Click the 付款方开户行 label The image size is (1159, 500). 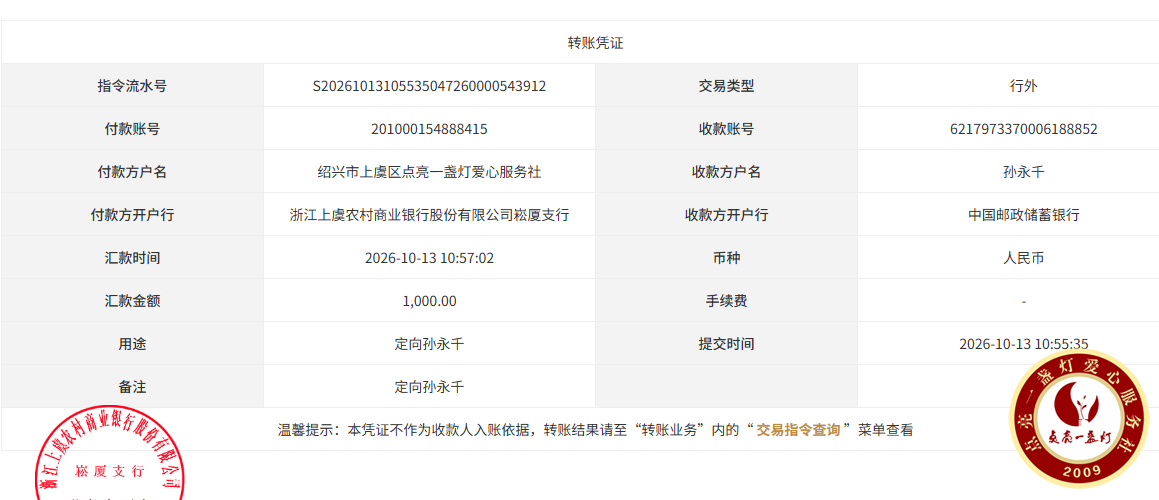[x=132, y=214]
